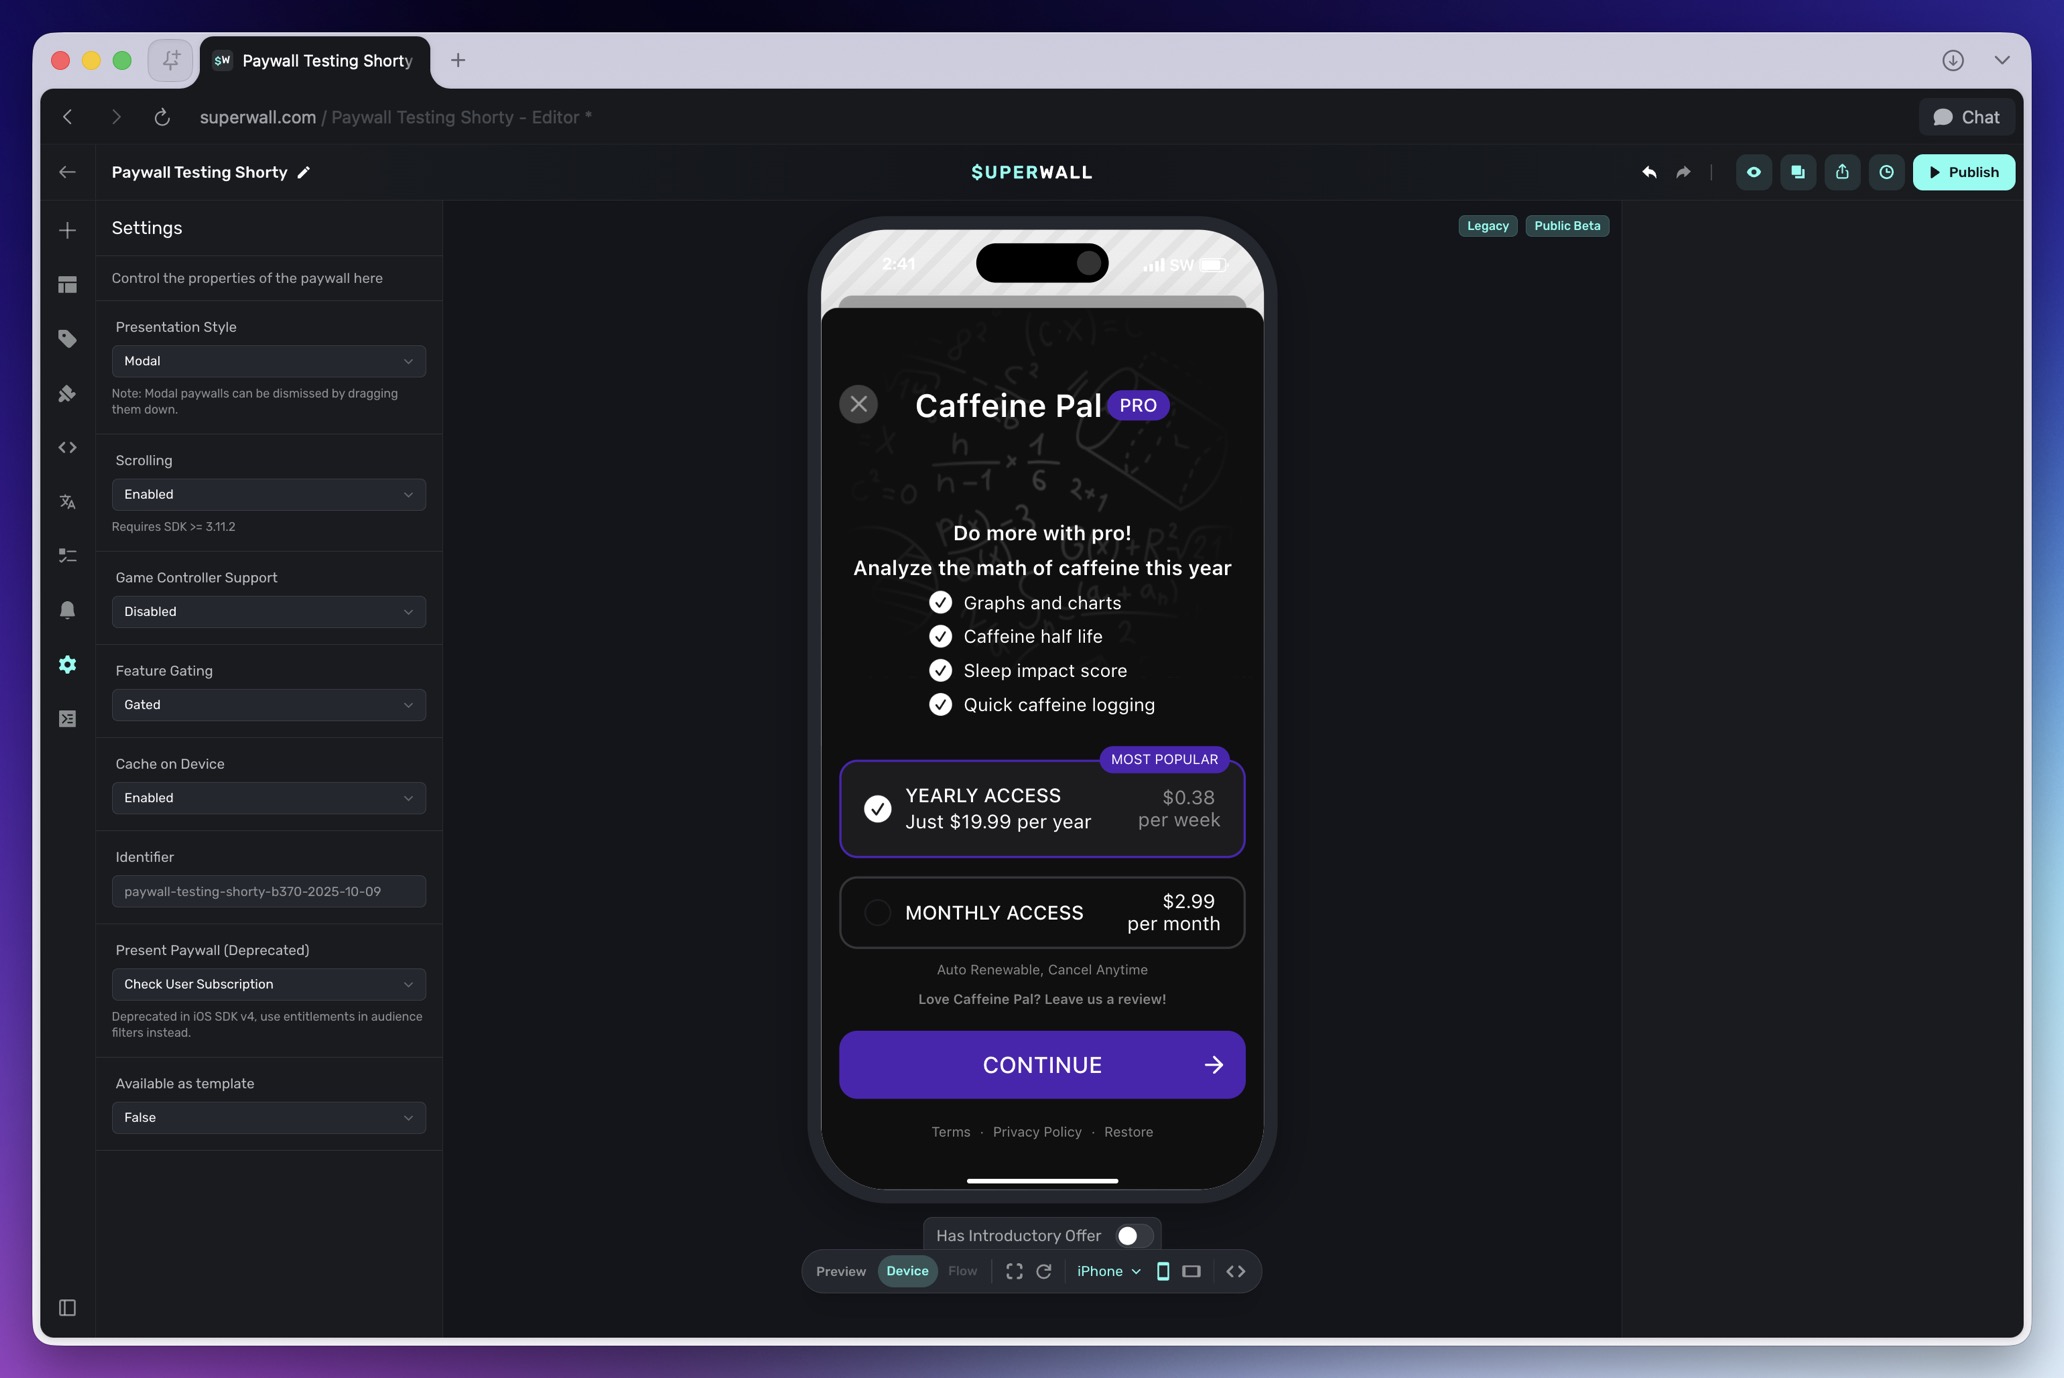Image resolution: width=2064 pixels, height=1378 pixels.
Task: Click the Restore link on the paywall
Action: click(x=1128, y=1132)
